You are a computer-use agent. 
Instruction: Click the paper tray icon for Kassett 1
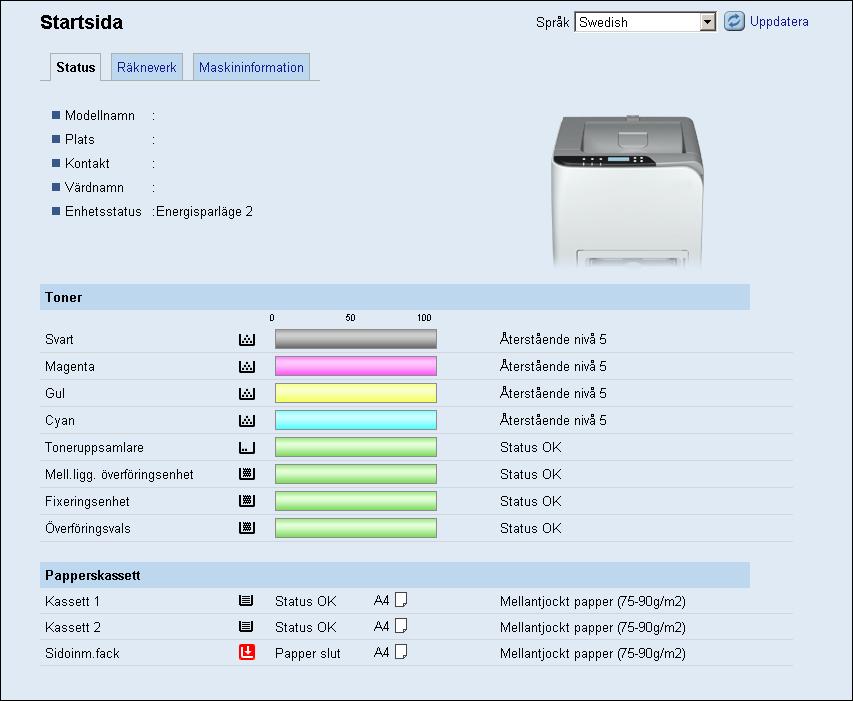tap(246, 600)
